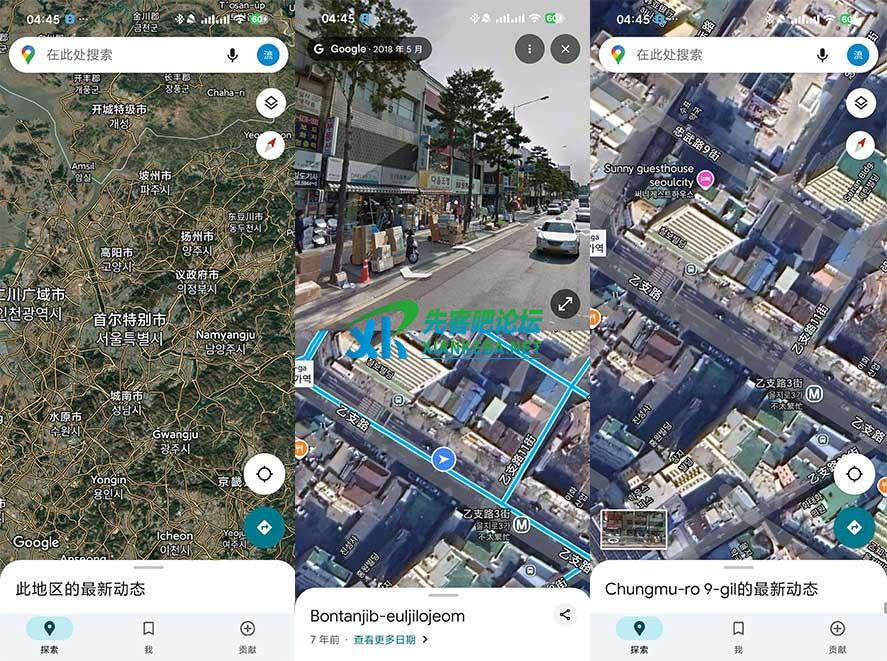Viewport: 887px width, 661px height.
Task: Expand the 此地区的最新动态 bottom sheet handle
Action: click(x=148, y=568)
